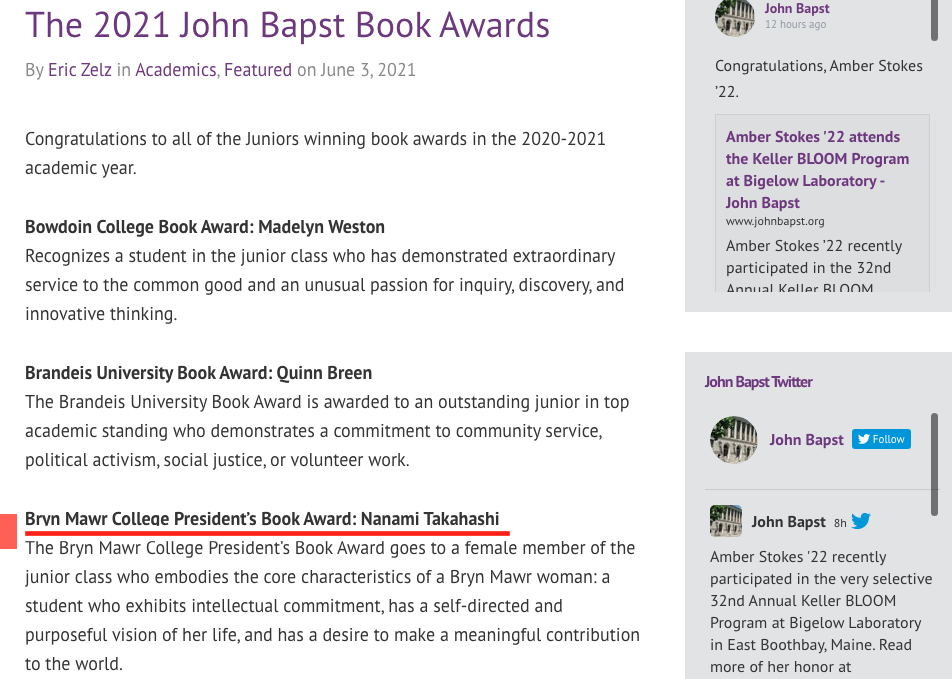
Task: Click the John Bapst round avatar in Twitter header
Action: click(734, 440)
